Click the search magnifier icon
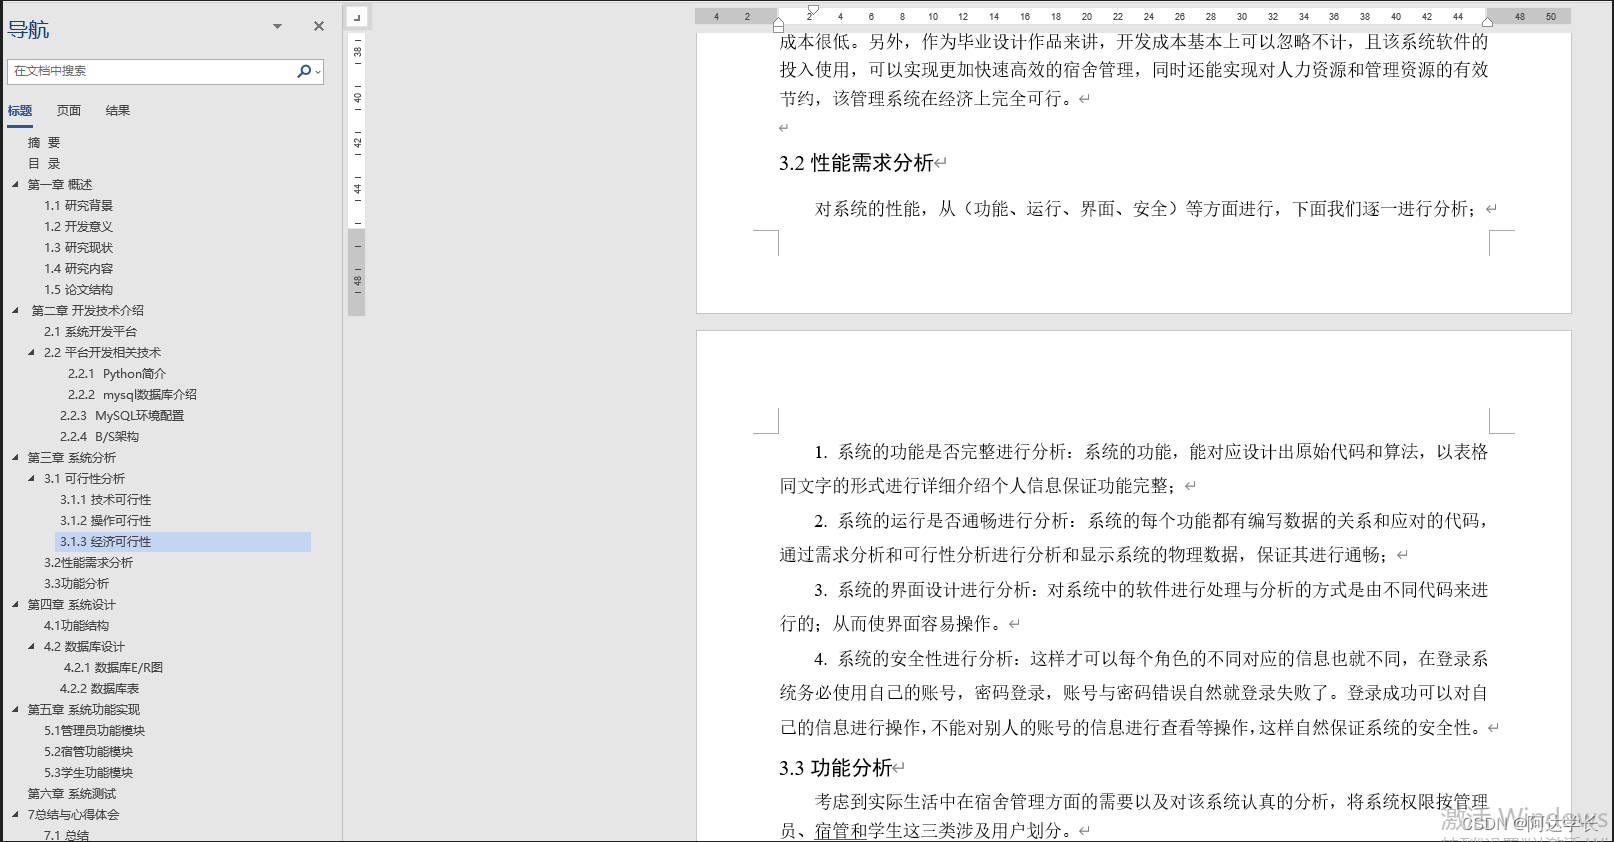 pos(304,71)
